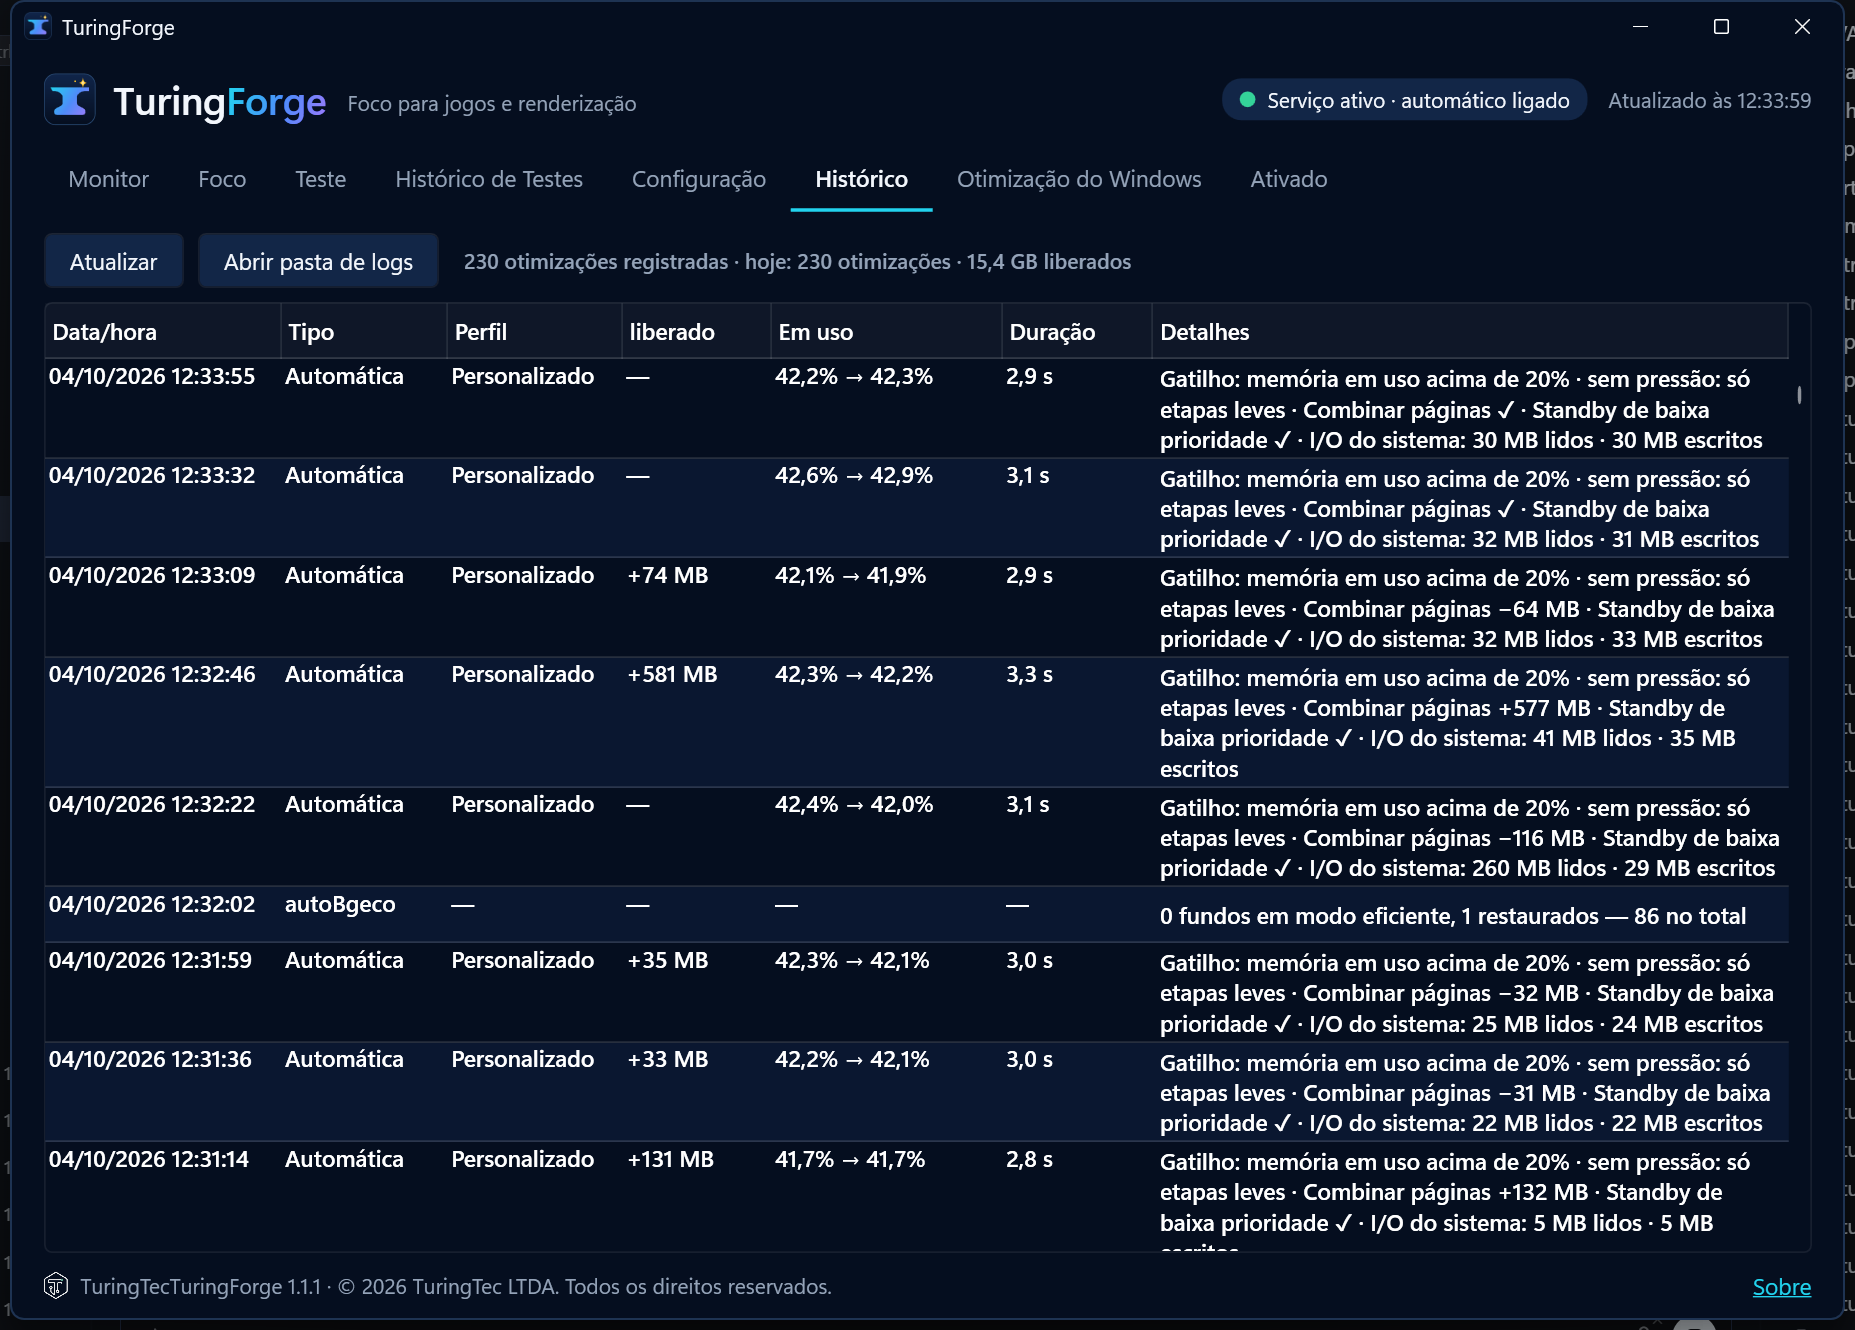
Task: Maximize the TuringForge window
Action: (1721, 27)
